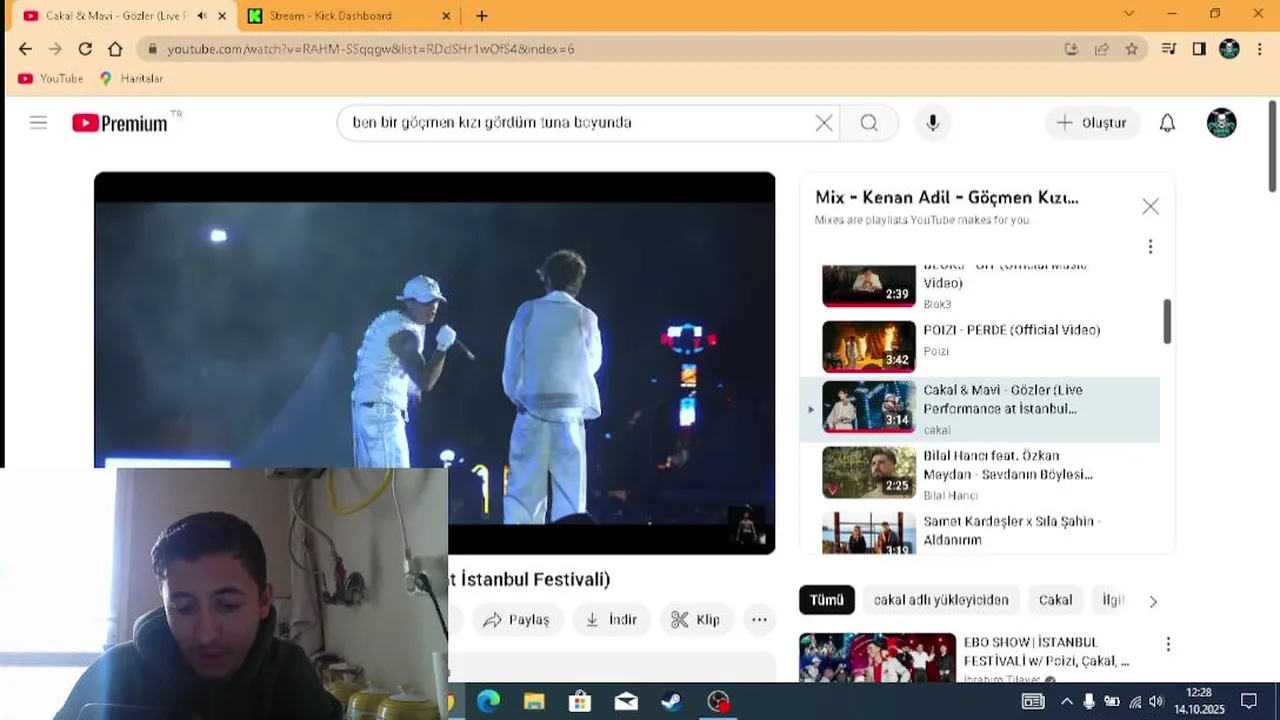This screenshot has height=720, width=1280.
Task: Close the Cakal & Mavi YouTube tab
Action: tap(222, 16)
